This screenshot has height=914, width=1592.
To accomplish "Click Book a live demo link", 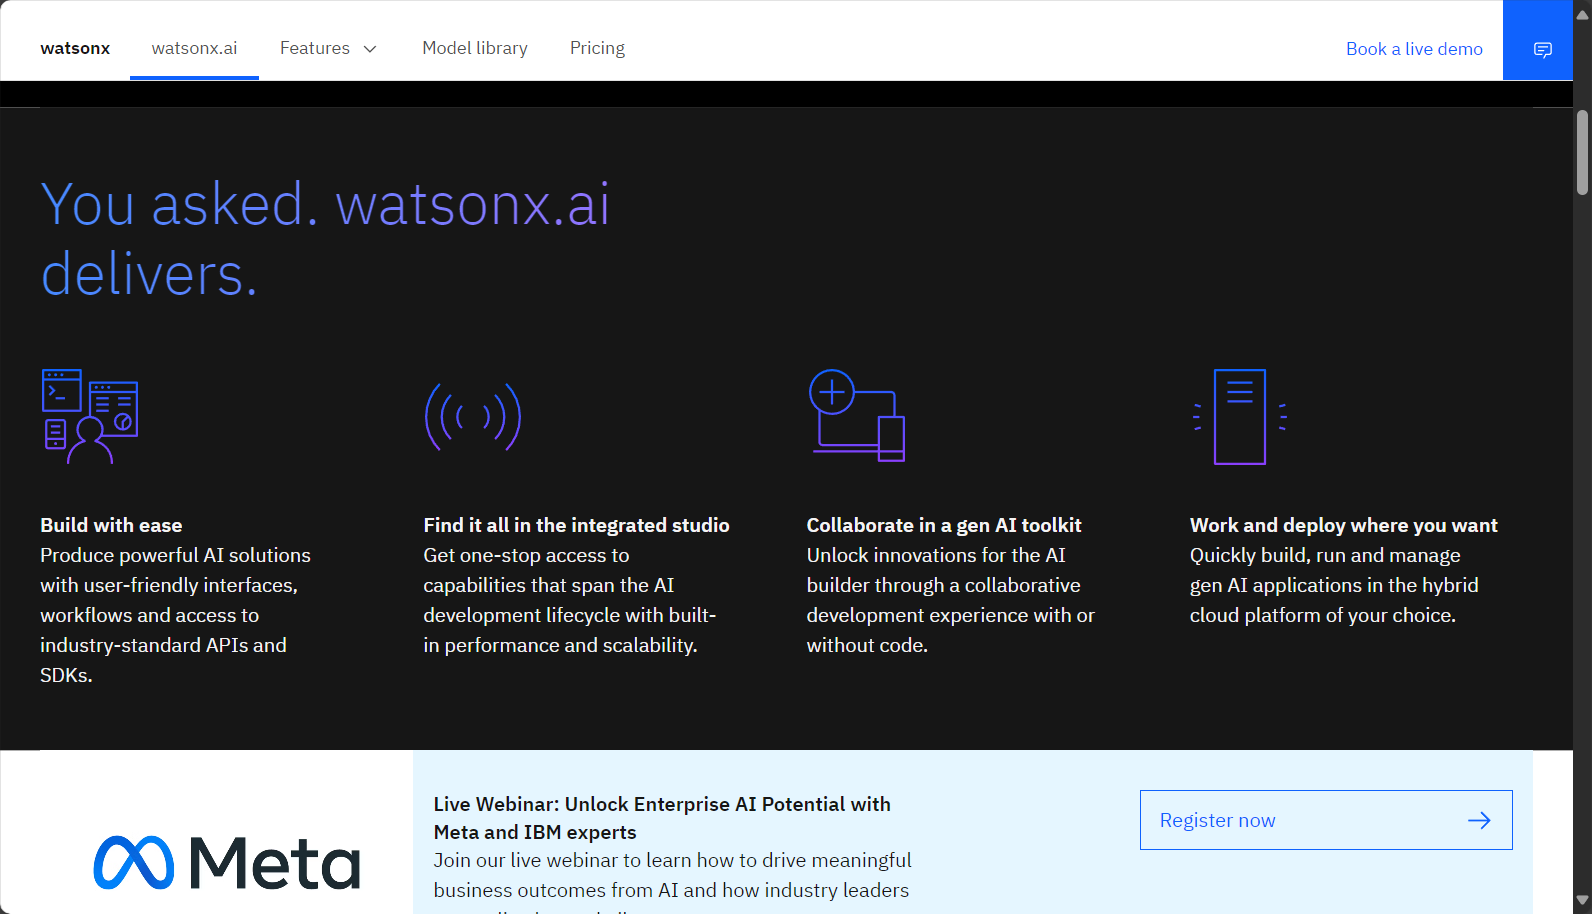I will point(1414,49).
